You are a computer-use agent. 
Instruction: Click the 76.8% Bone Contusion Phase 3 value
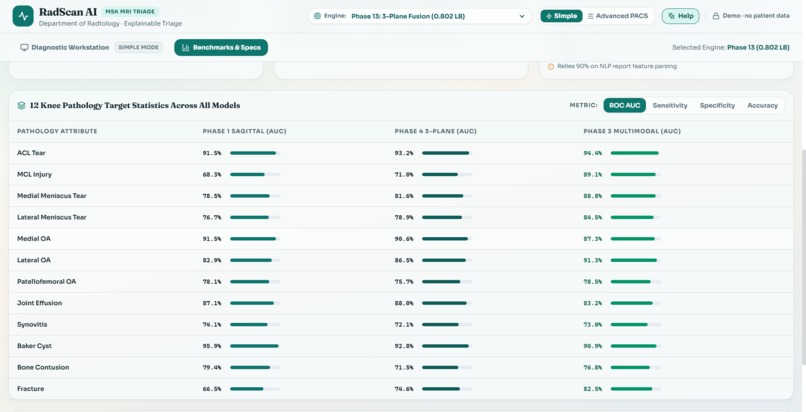coord(593,367)
